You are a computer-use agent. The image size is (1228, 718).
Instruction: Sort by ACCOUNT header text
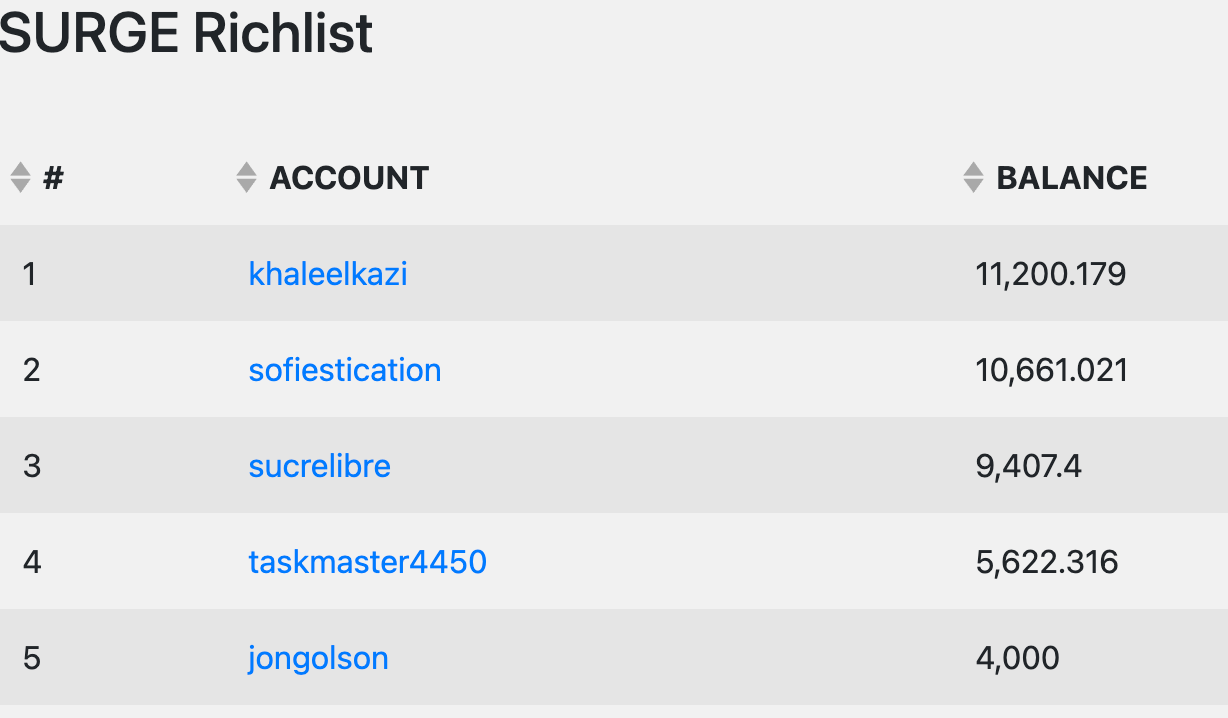(x=349, y=178)
